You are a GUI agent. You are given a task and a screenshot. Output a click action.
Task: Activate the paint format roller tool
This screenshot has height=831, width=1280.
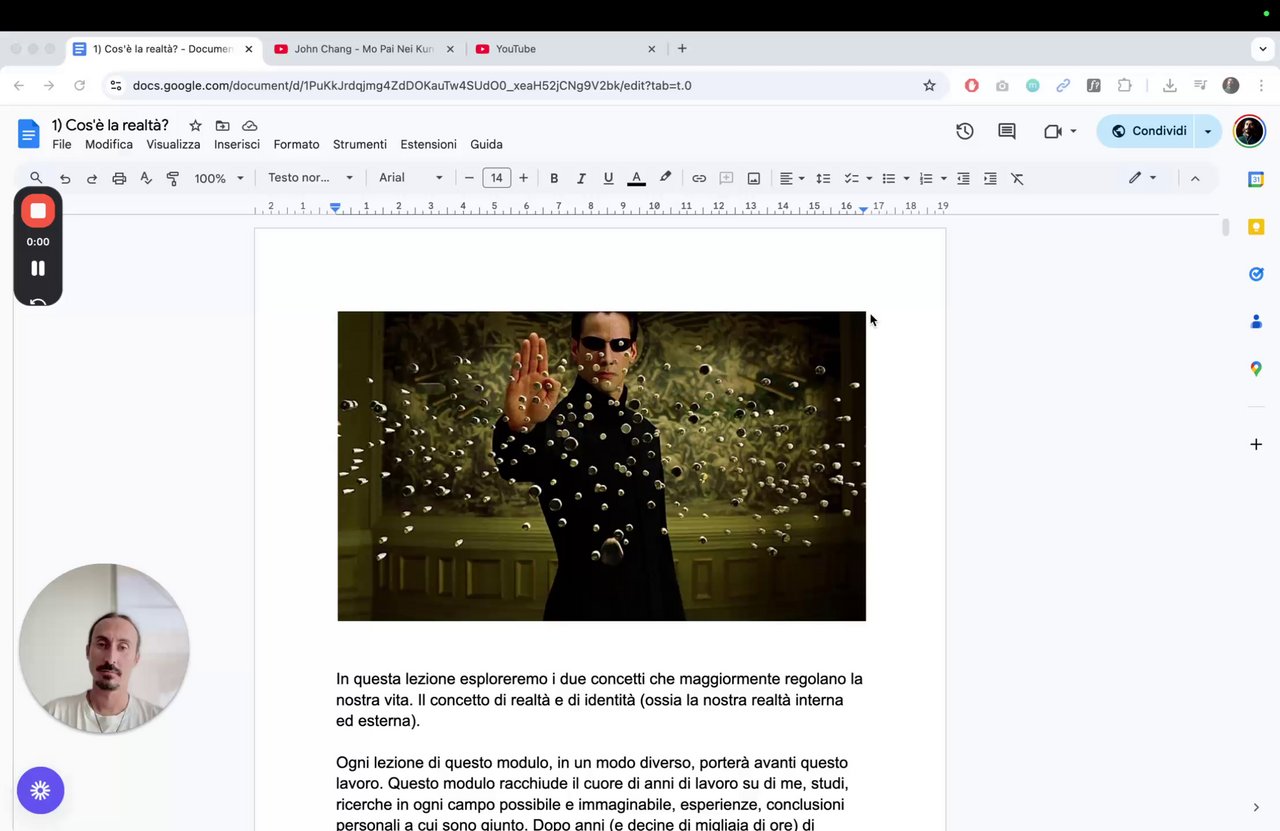pos(173,178)
